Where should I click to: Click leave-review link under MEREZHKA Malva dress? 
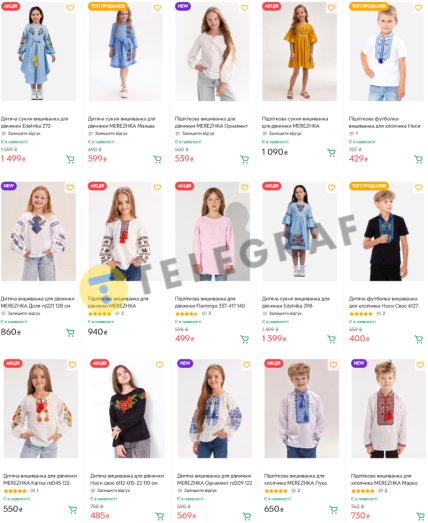tap(111, 133)
